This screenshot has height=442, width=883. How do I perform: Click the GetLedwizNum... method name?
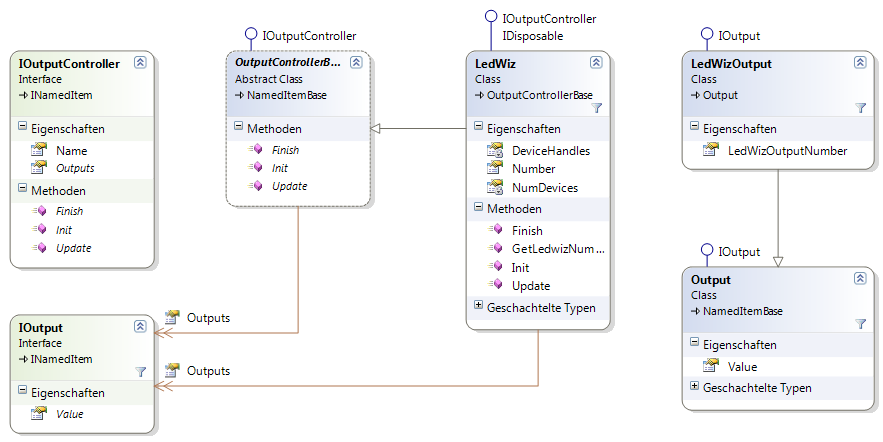(558, 248)
